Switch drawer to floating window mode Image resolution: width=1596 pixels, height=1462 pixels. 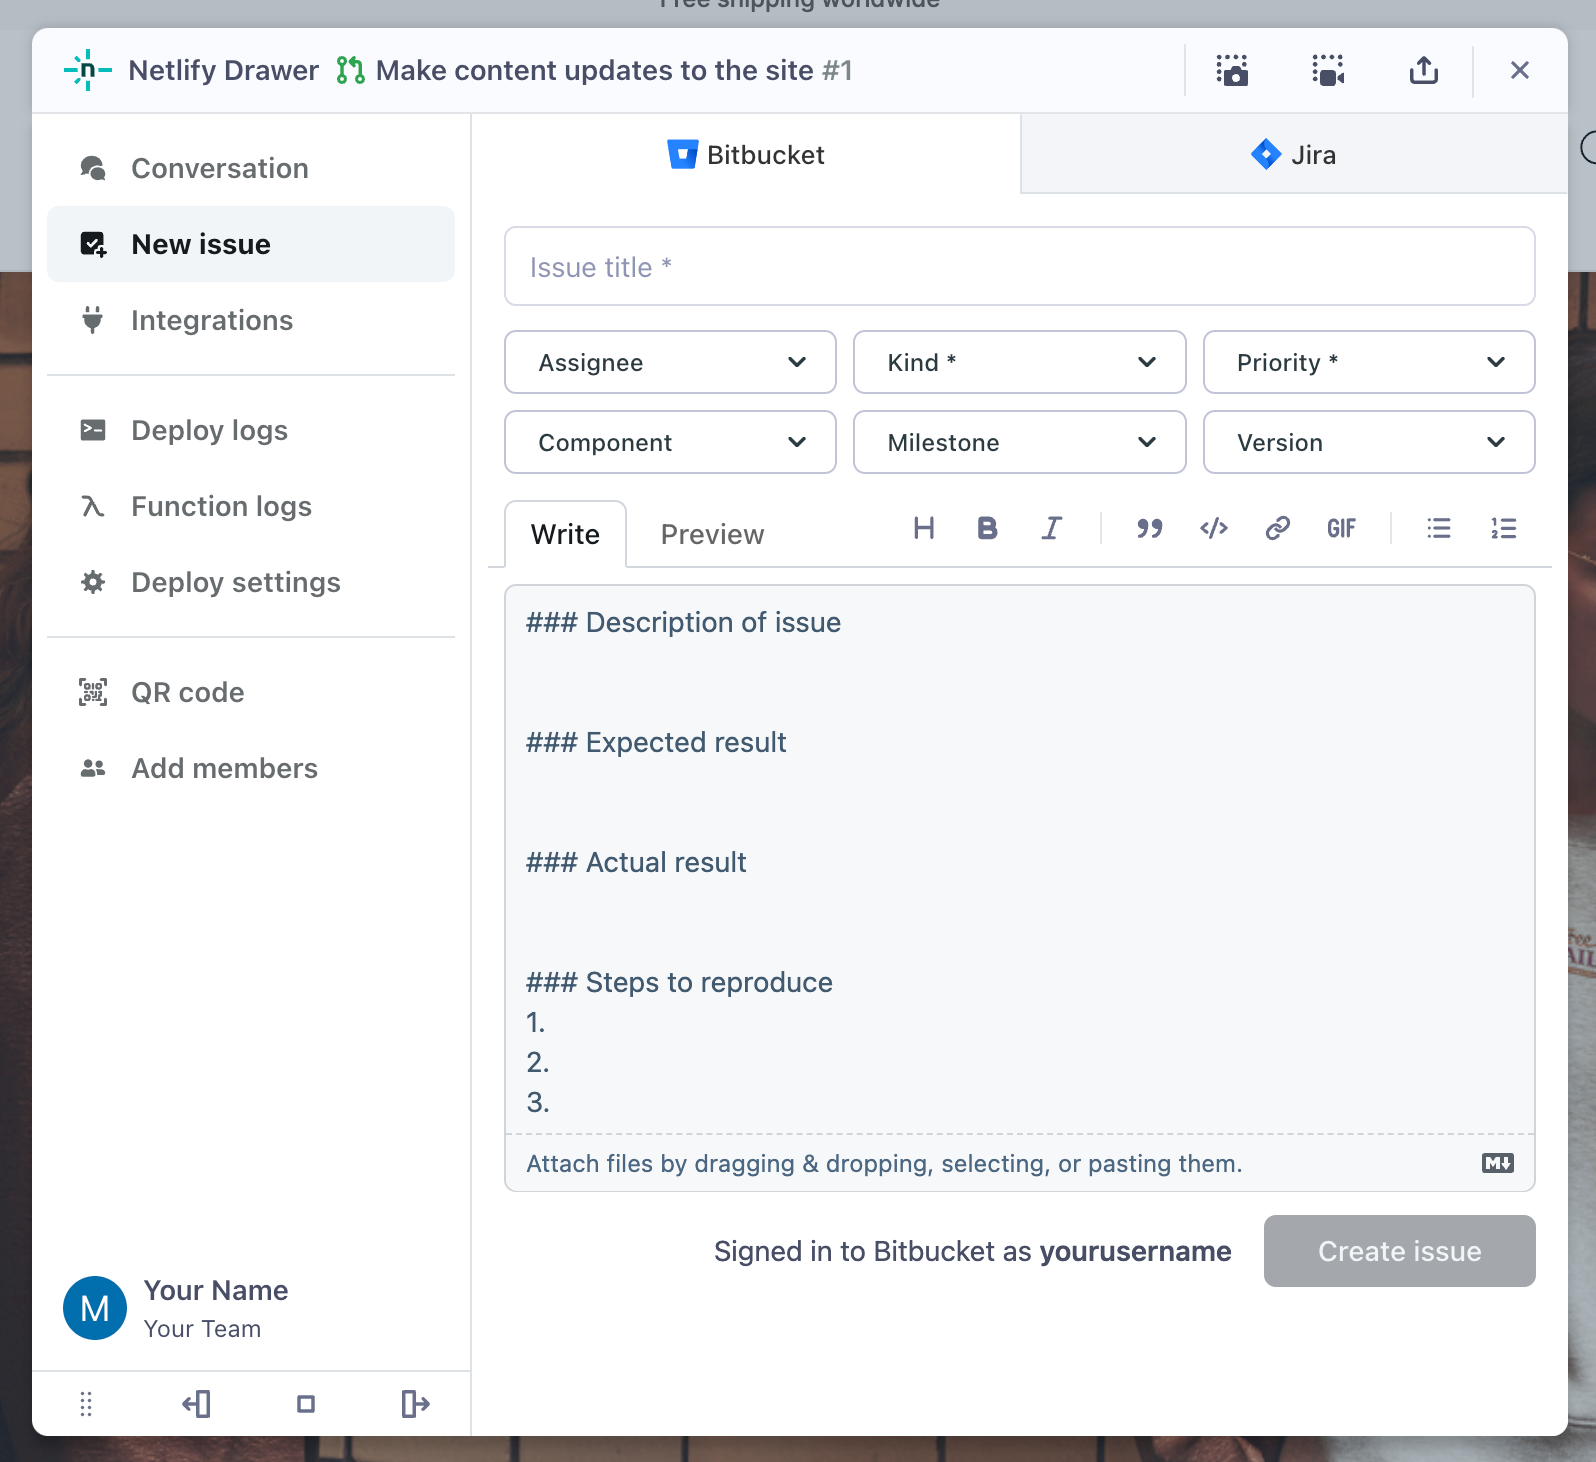pos(306,1404)
